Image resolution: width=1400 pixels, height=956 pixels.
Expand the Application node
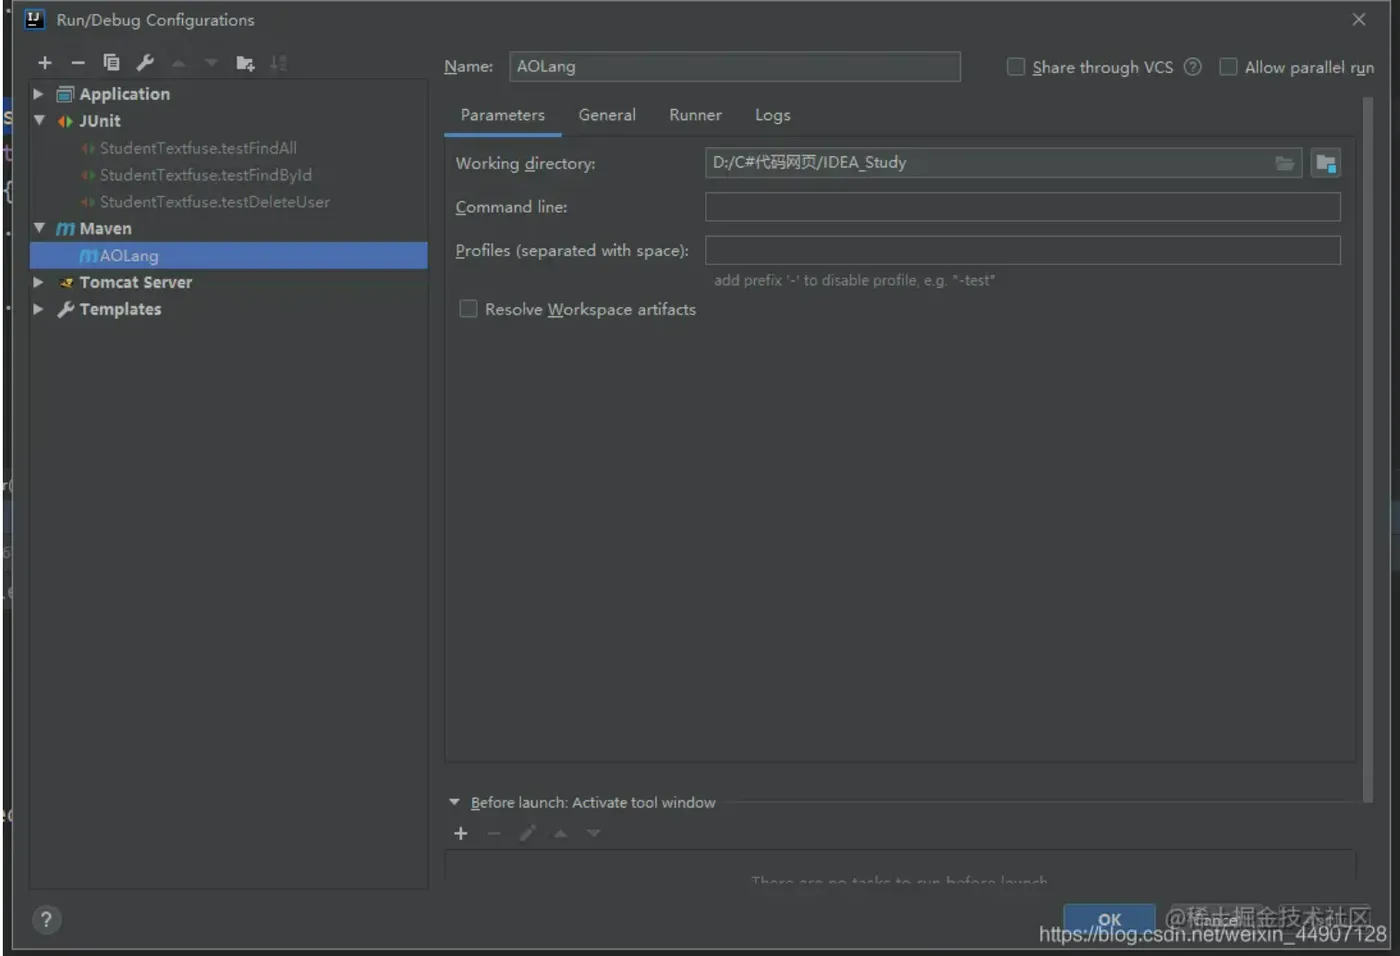pos(38,94)
